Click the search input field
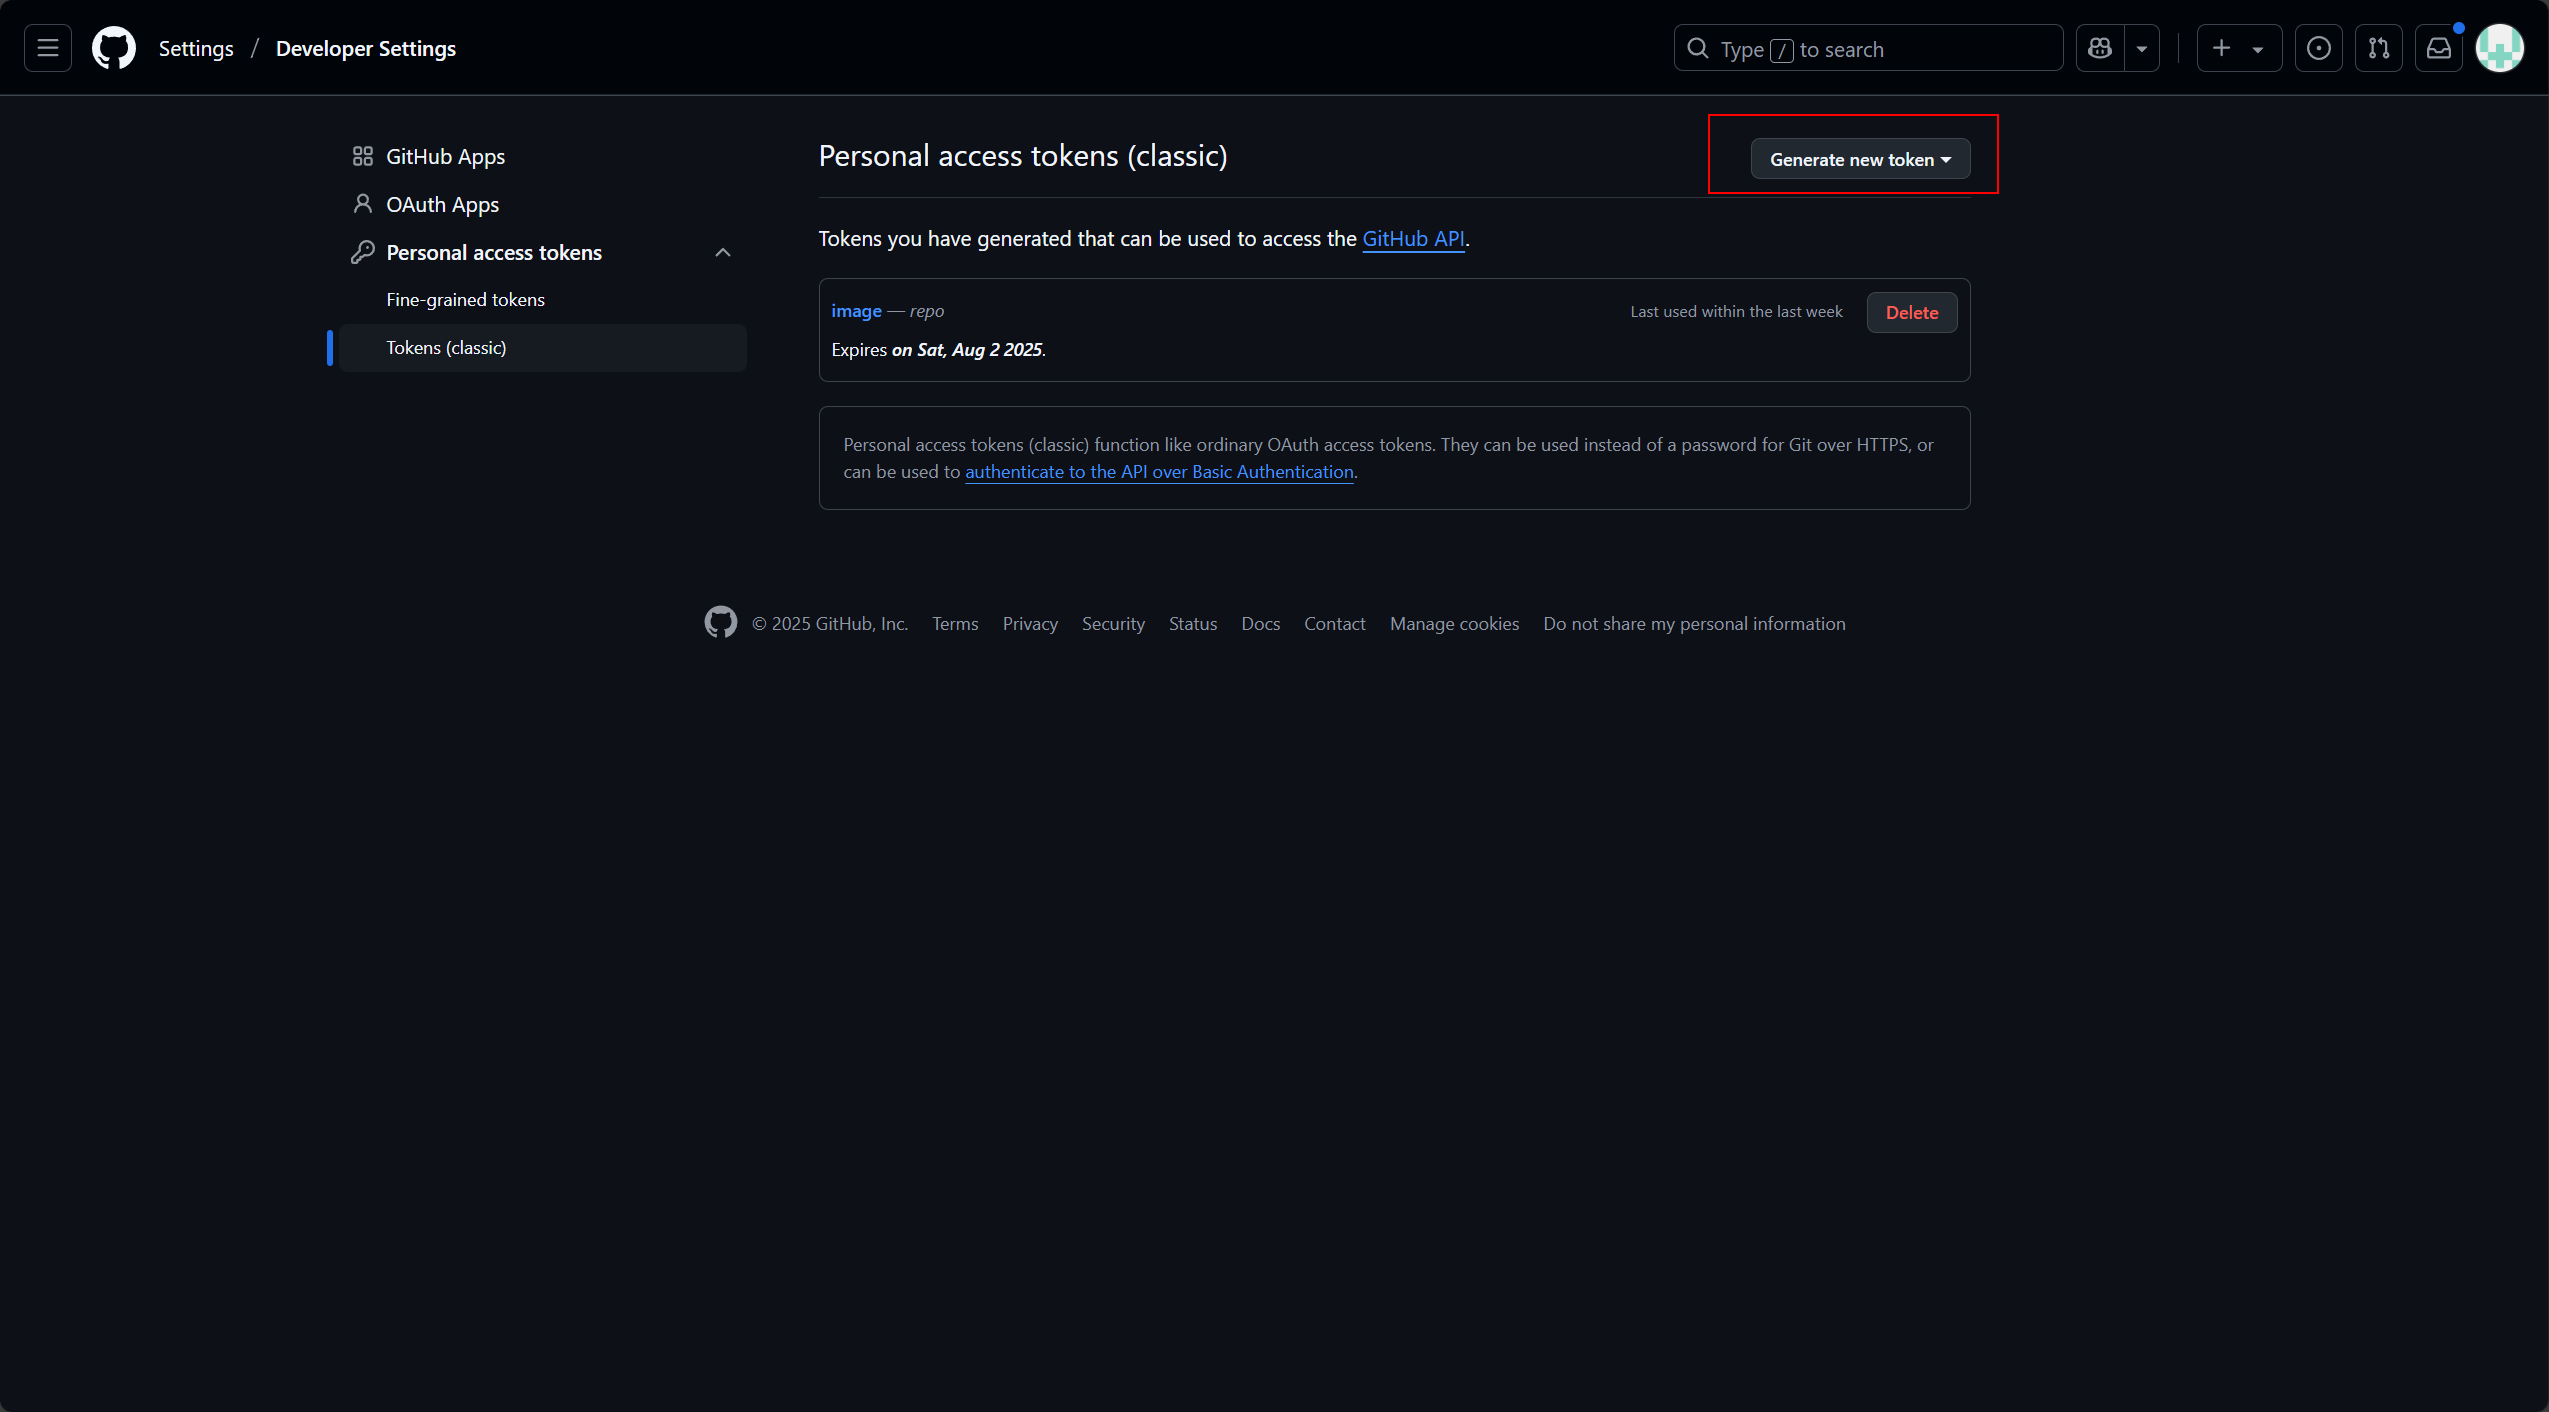 click(1867, 48)
